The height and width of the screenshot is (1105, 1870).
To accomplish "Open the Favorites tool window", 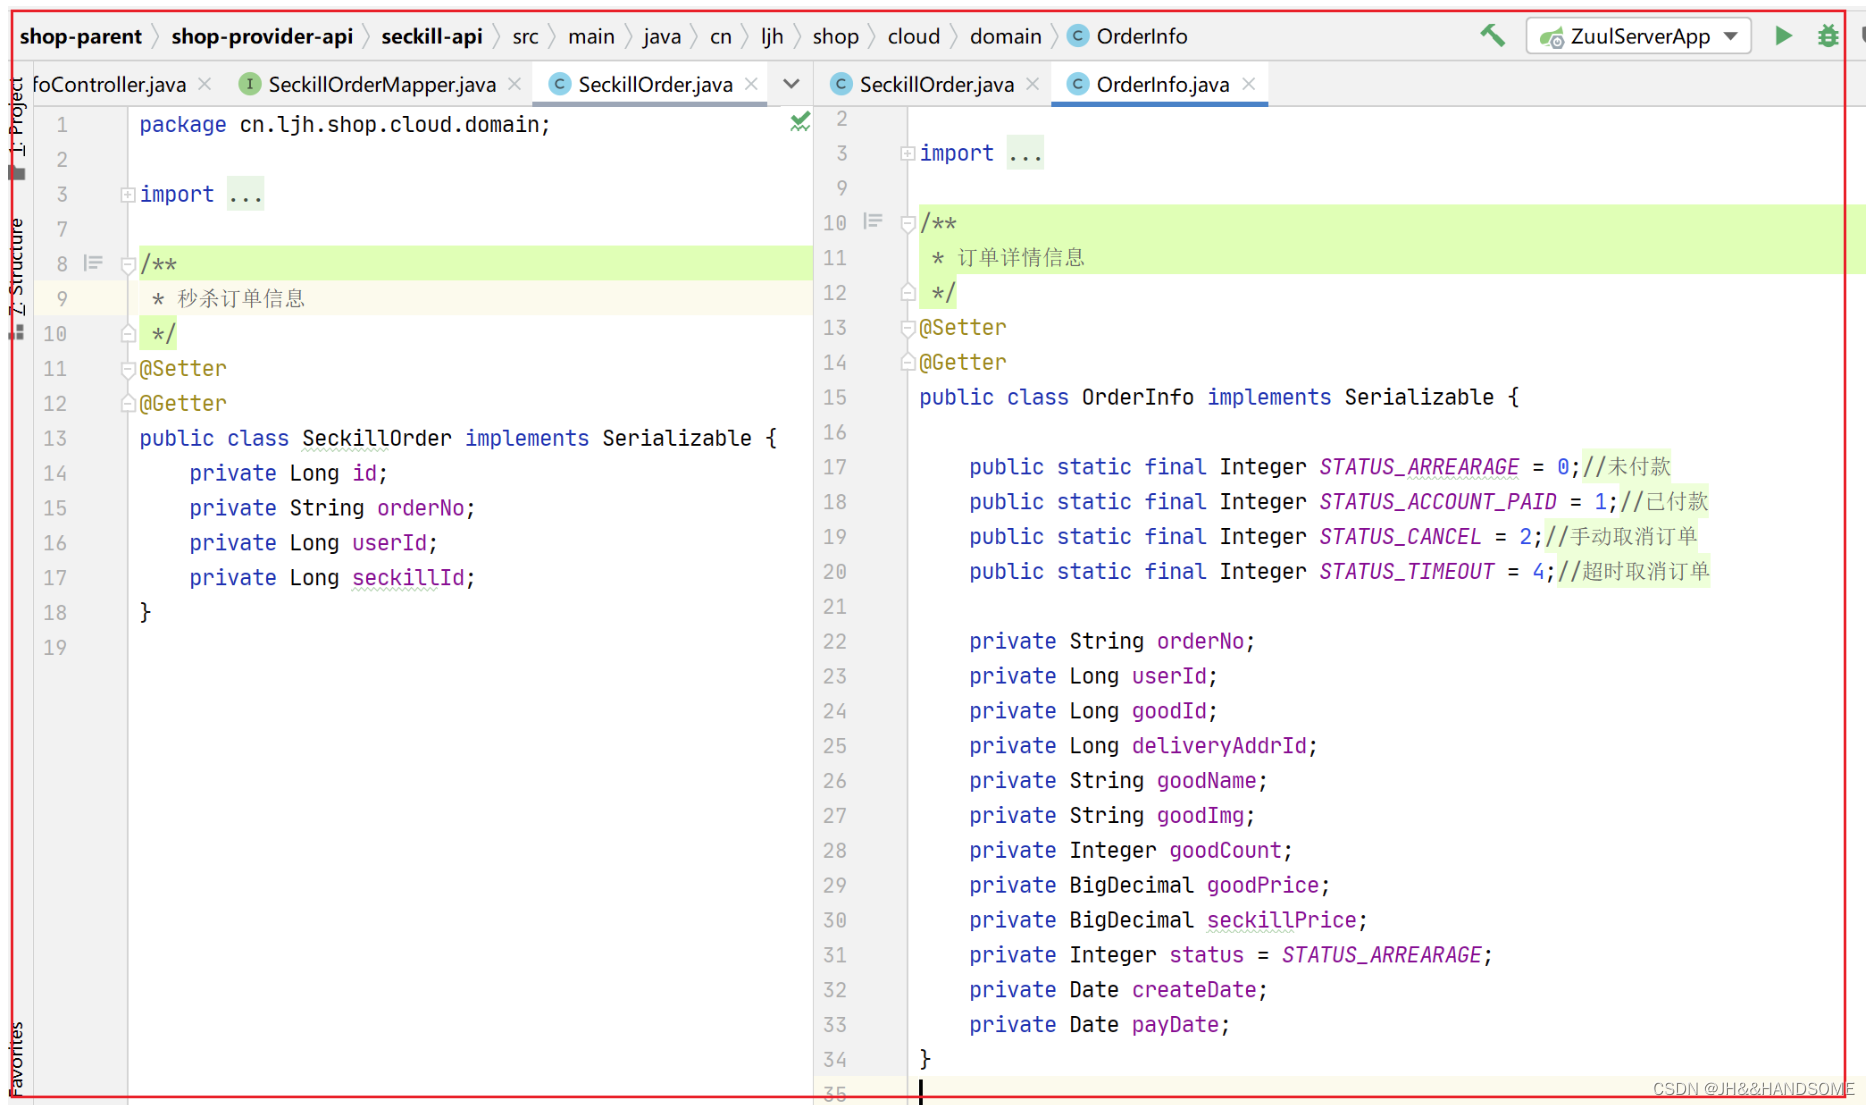I will tap(16, 1060).
